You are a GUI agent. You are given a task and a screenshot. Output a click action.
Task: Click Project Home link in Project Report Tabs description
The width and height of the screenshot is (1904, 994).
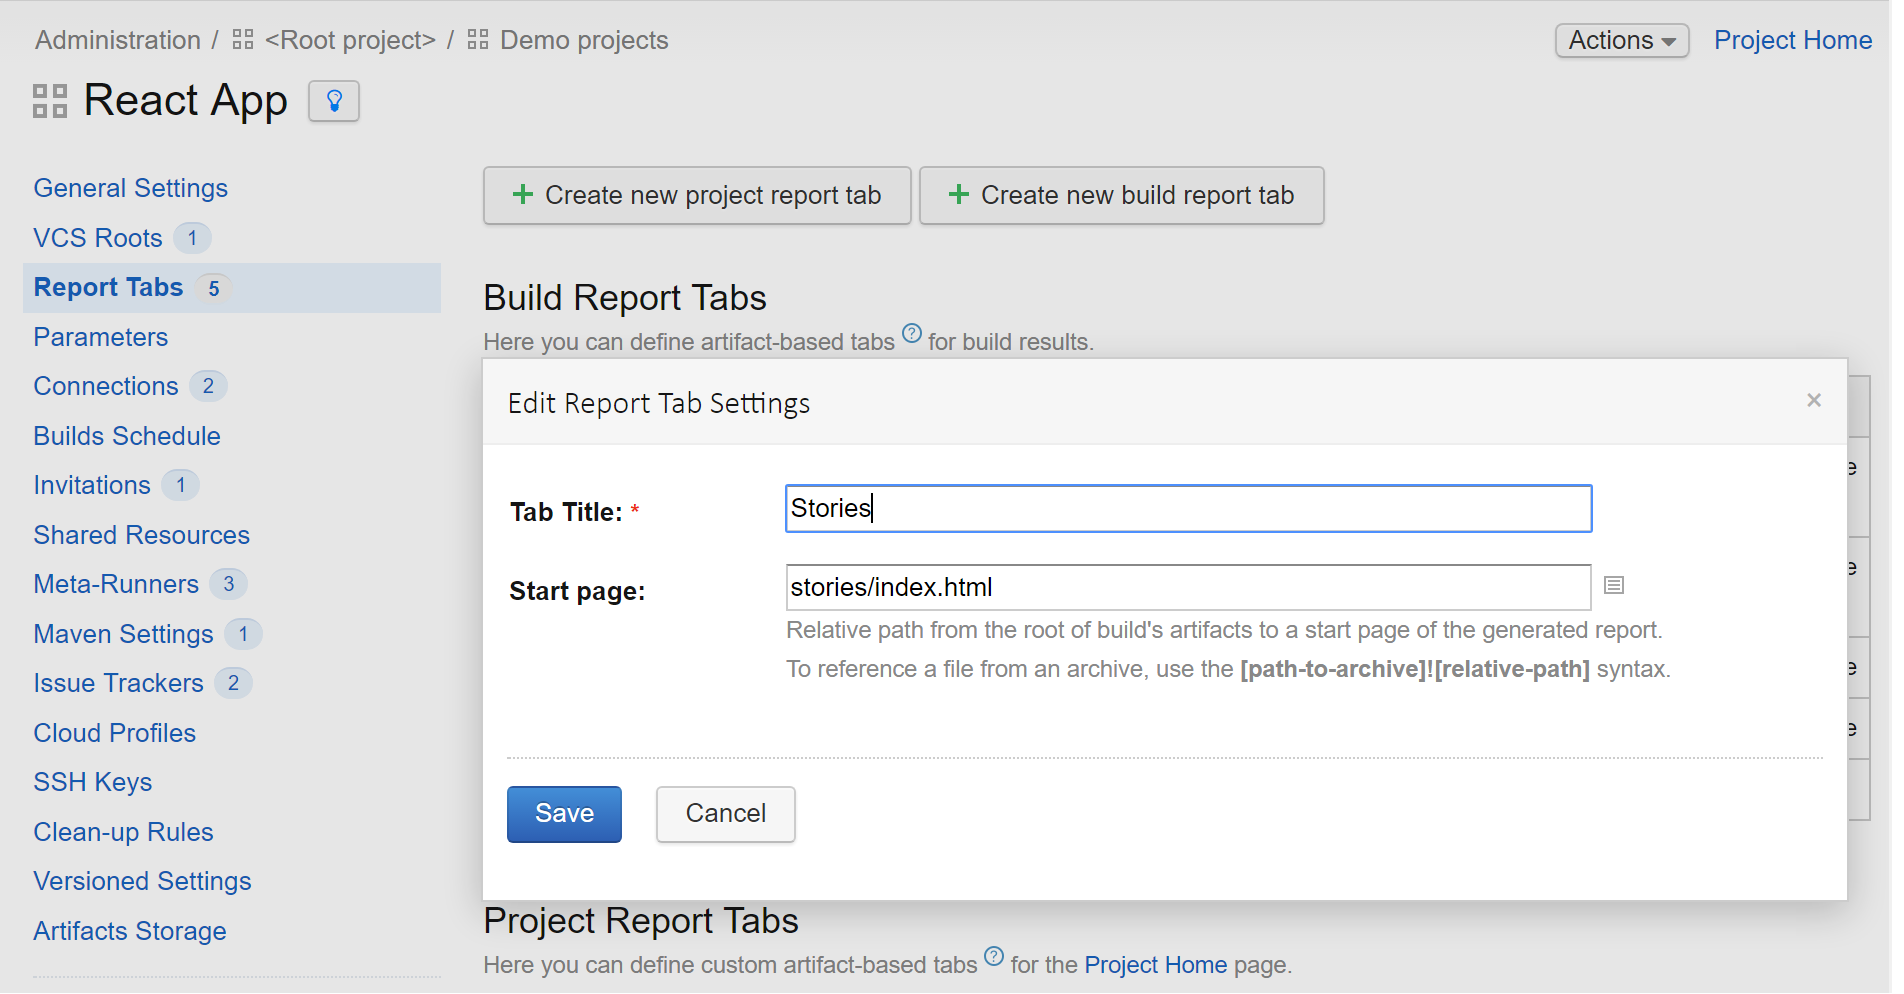(1156, 965)
